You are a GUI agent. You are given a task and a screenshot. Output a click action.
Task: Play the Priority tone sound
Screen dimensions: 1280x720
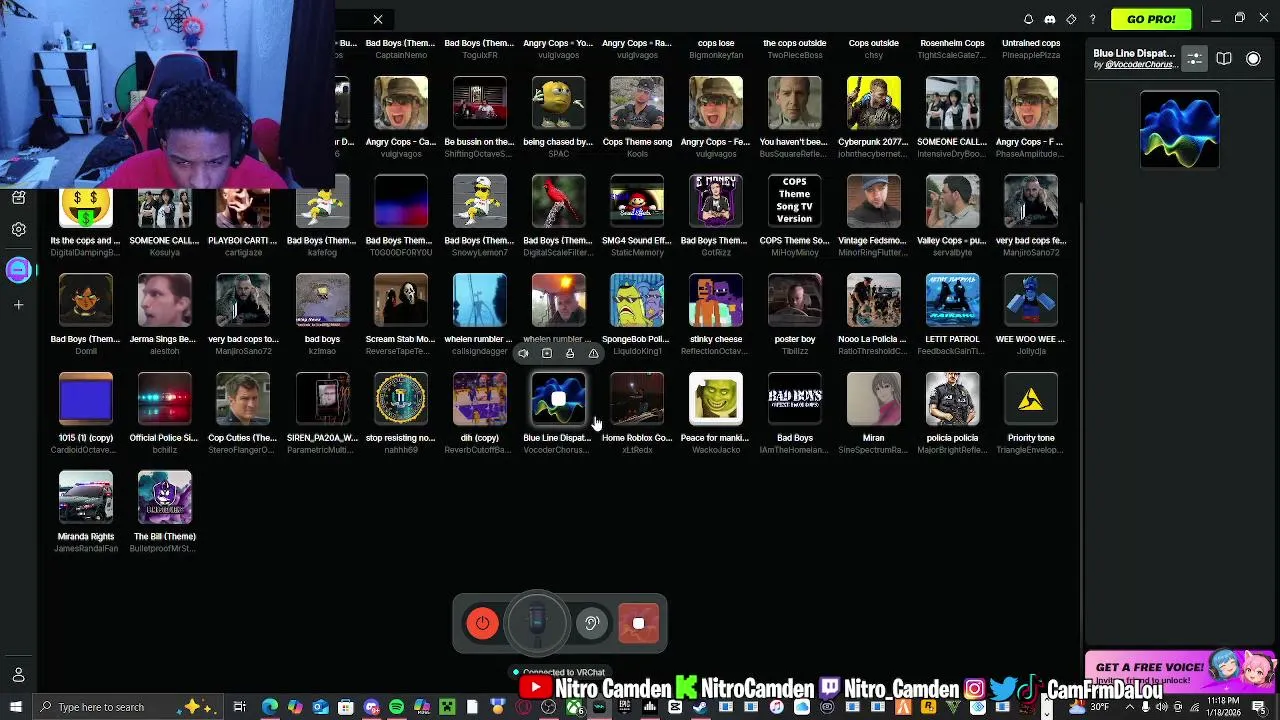point(1031,399)
